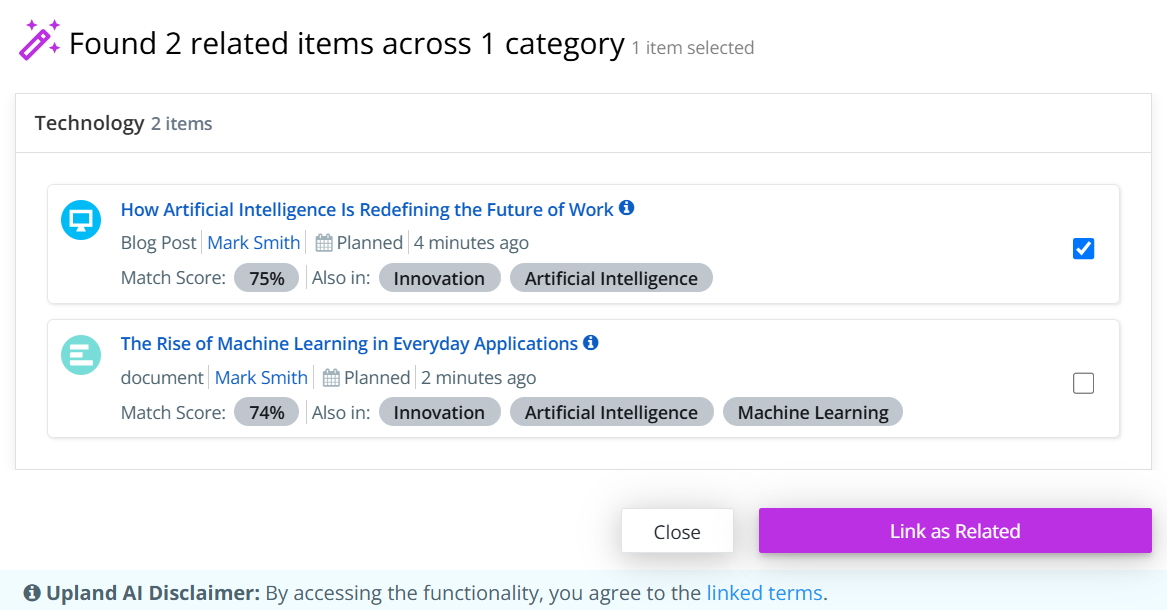Click the Technology category header
Image resolution: width=1167 pixels, height=610 pixels.
pyautogui.click(x=90, y=123)
